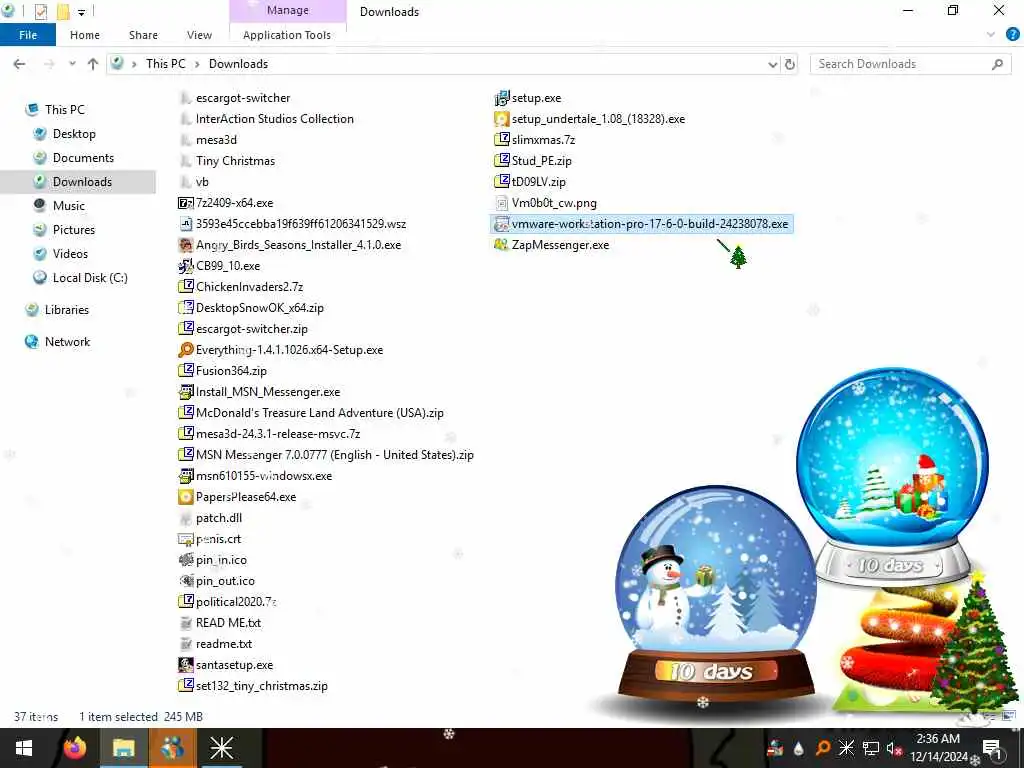
Task: Open the recent locations dropdown arrow
Action: (x=72, y=64)
